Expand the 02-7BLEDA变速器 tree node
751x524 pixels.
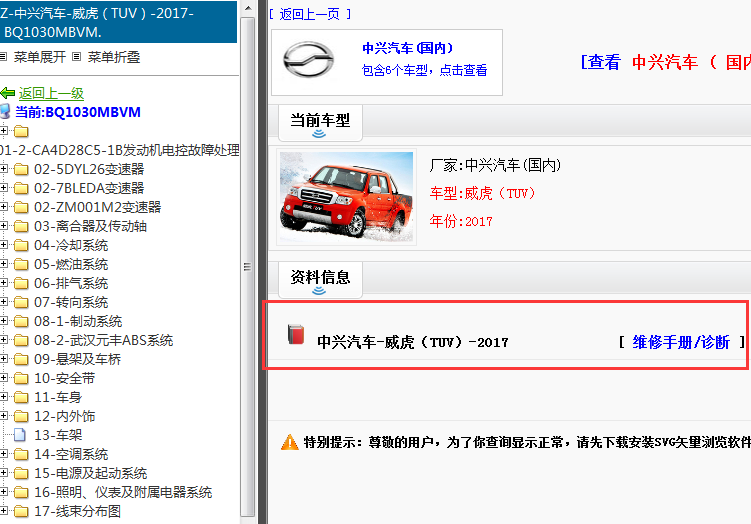(3, 188)
